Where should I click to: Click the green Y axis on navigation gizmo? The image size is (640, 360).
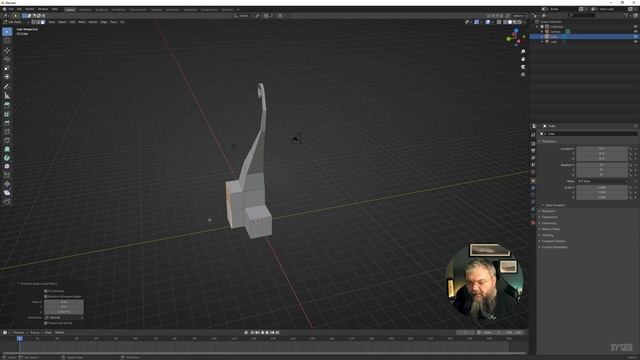(509, 39)
